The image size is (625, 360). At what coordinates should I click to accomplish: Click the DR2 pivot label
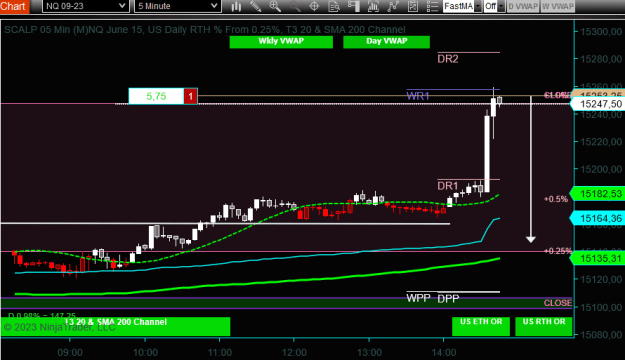click(x=448, y=59)
